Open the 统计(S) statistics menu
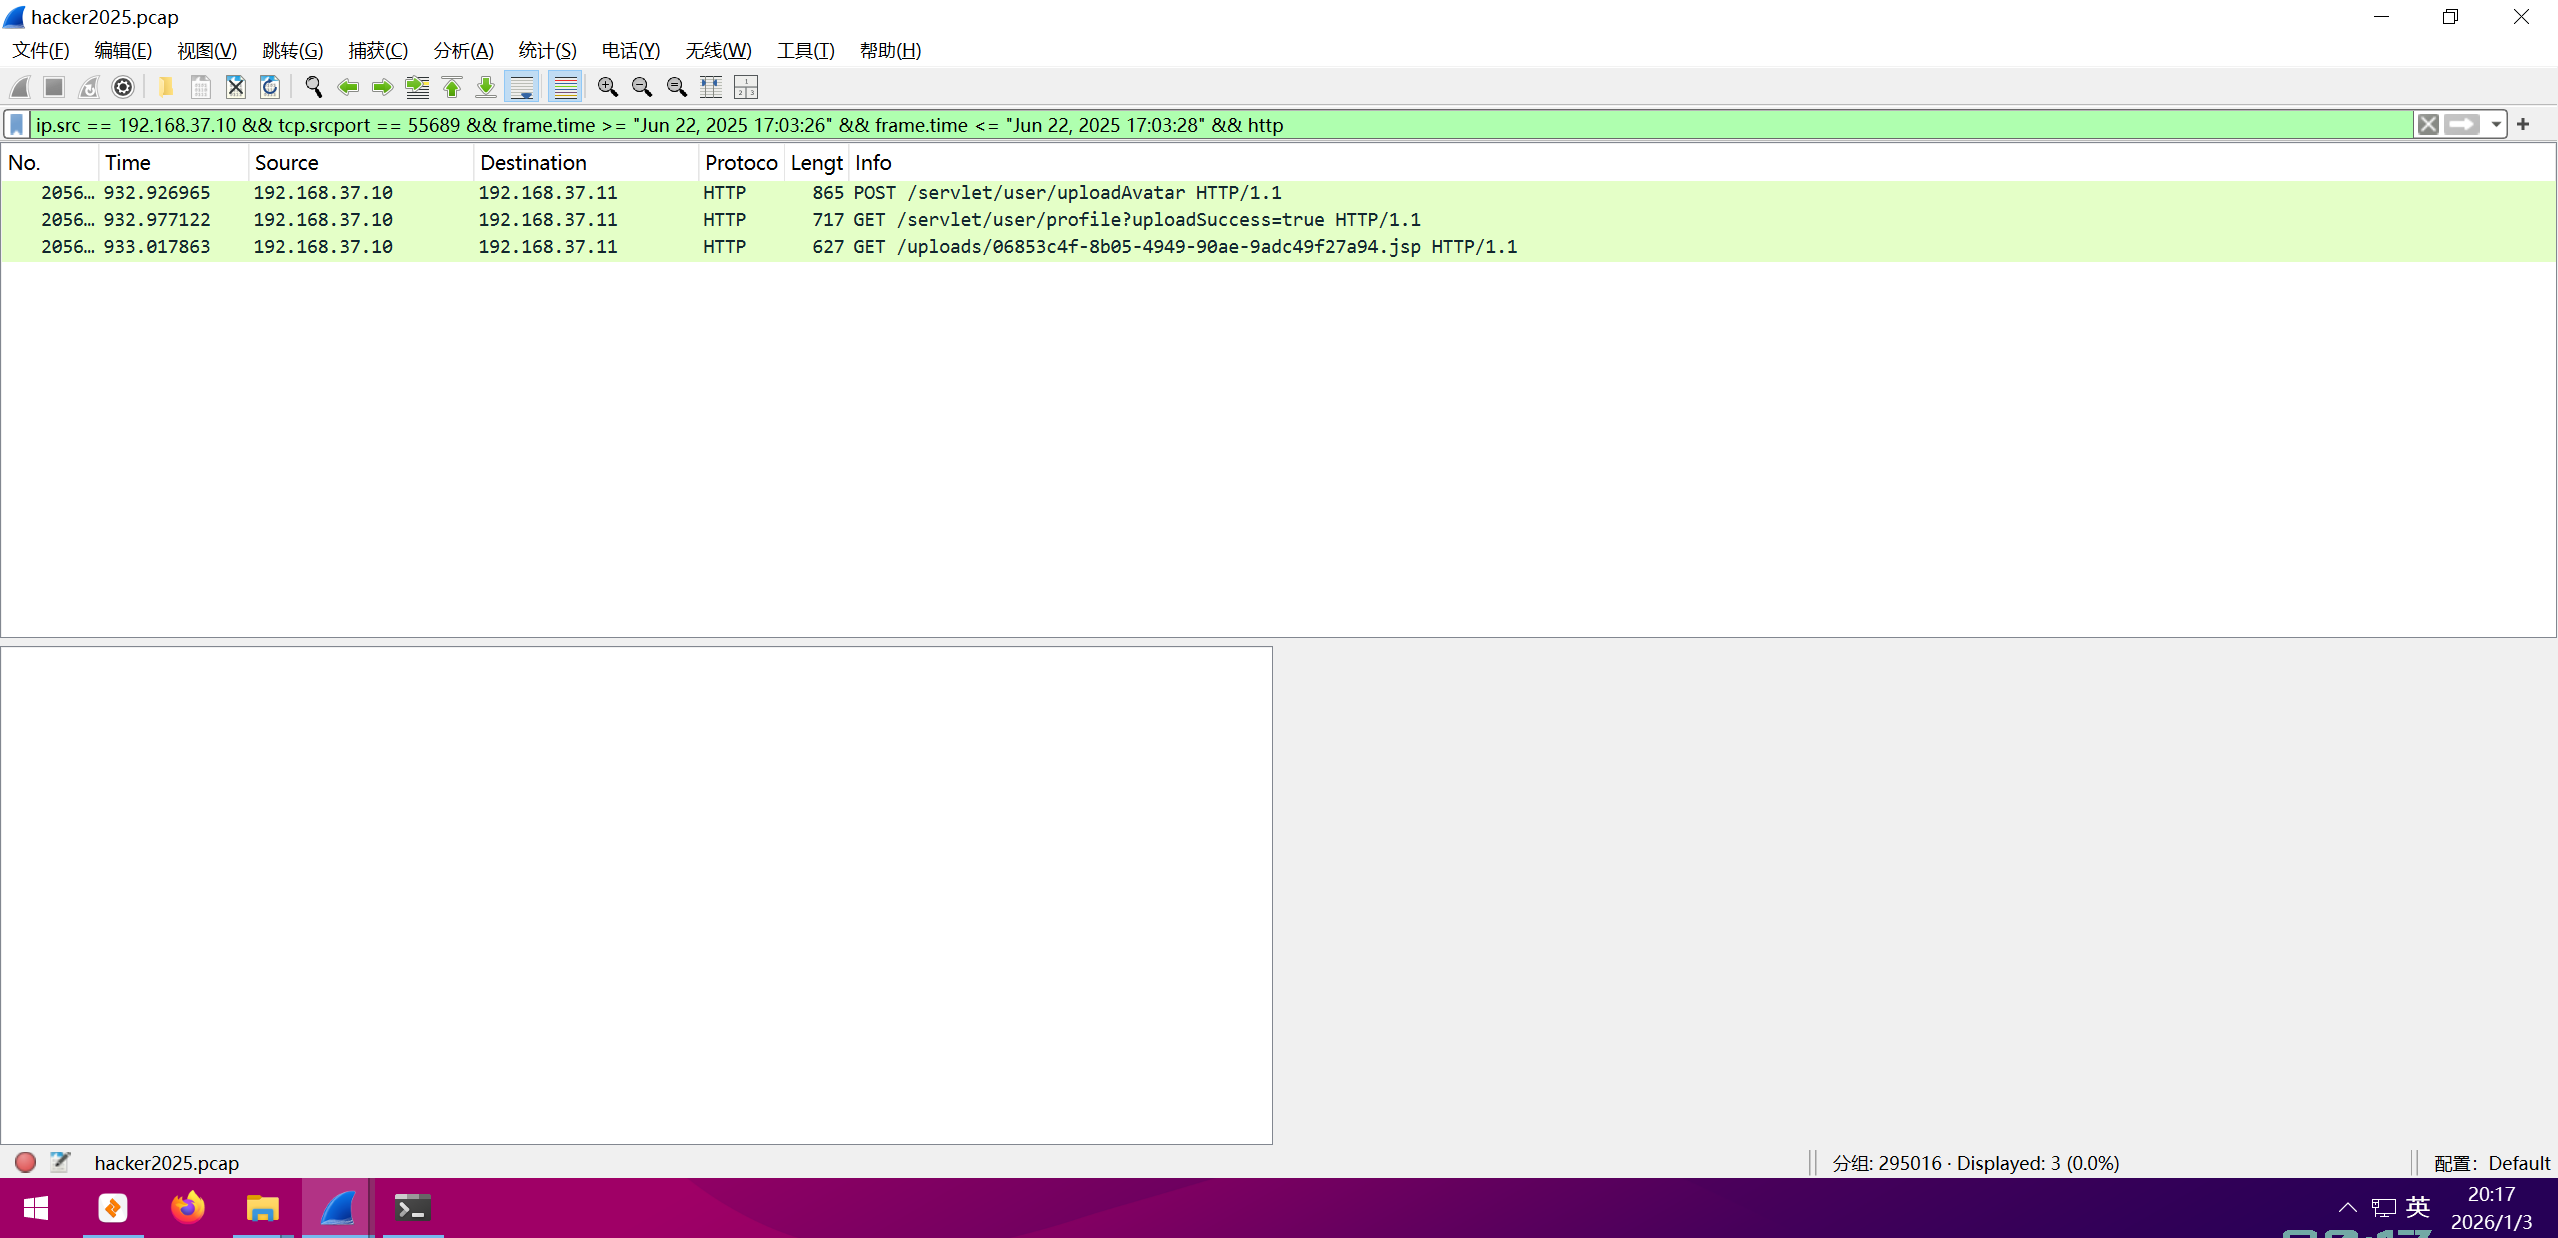Image resolution: width=2558 pixels, height=1238 pixels. [547, 51]
